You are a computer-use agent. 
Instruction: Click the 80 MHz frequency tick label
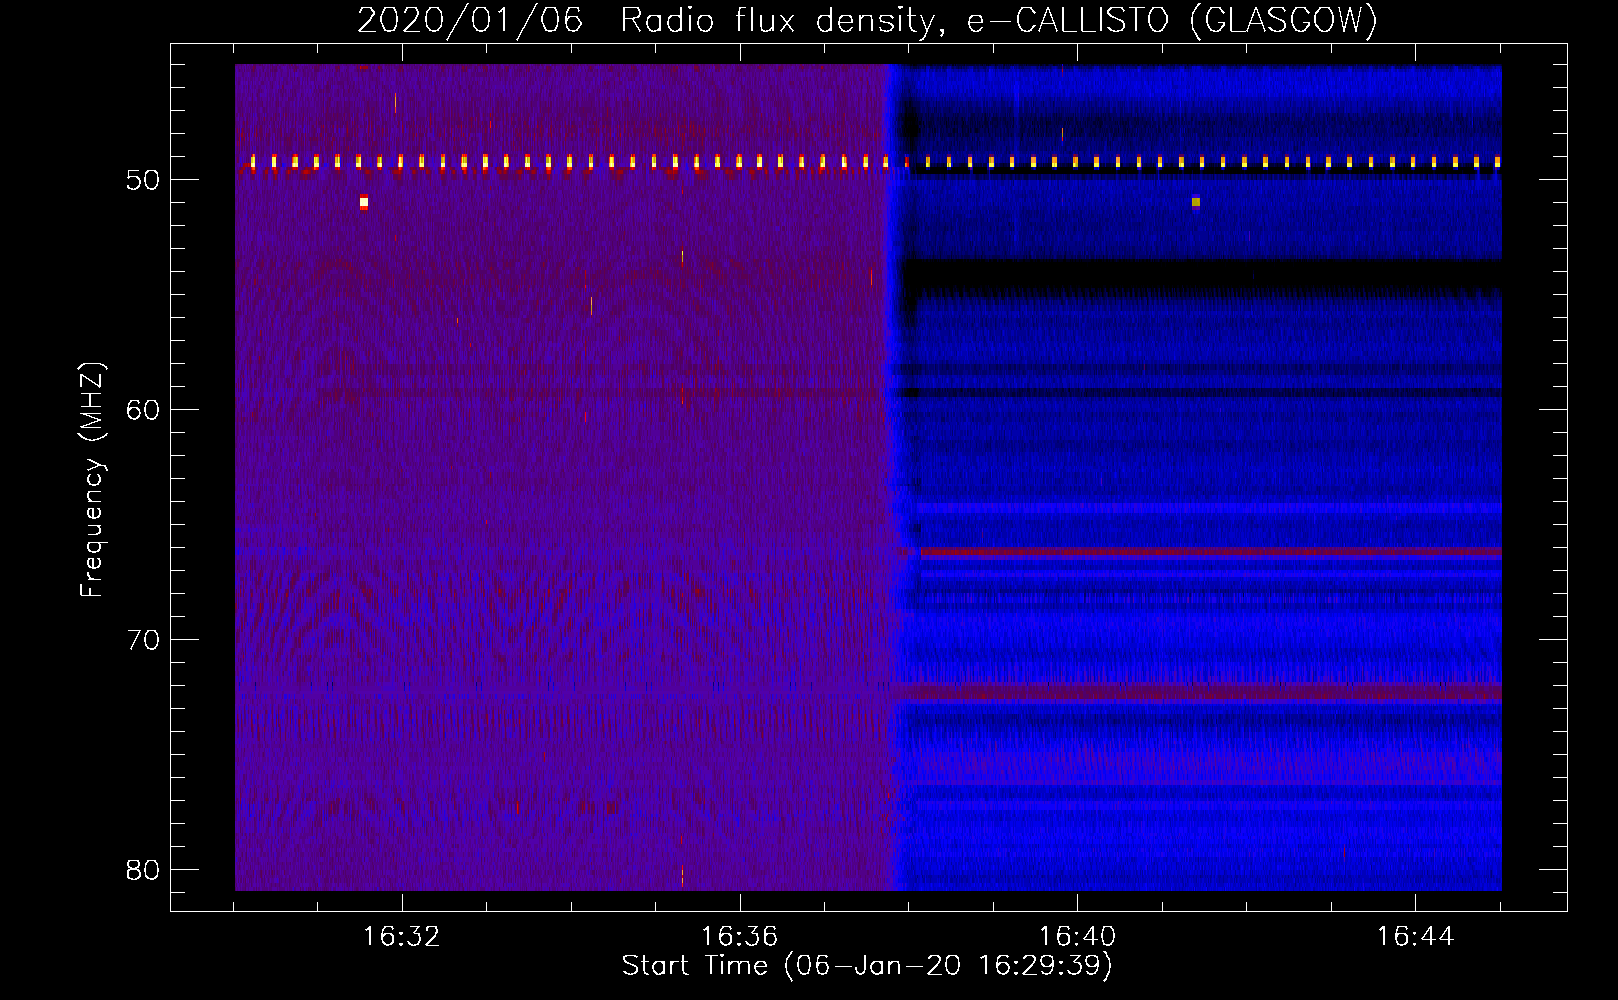pos(143,870)
